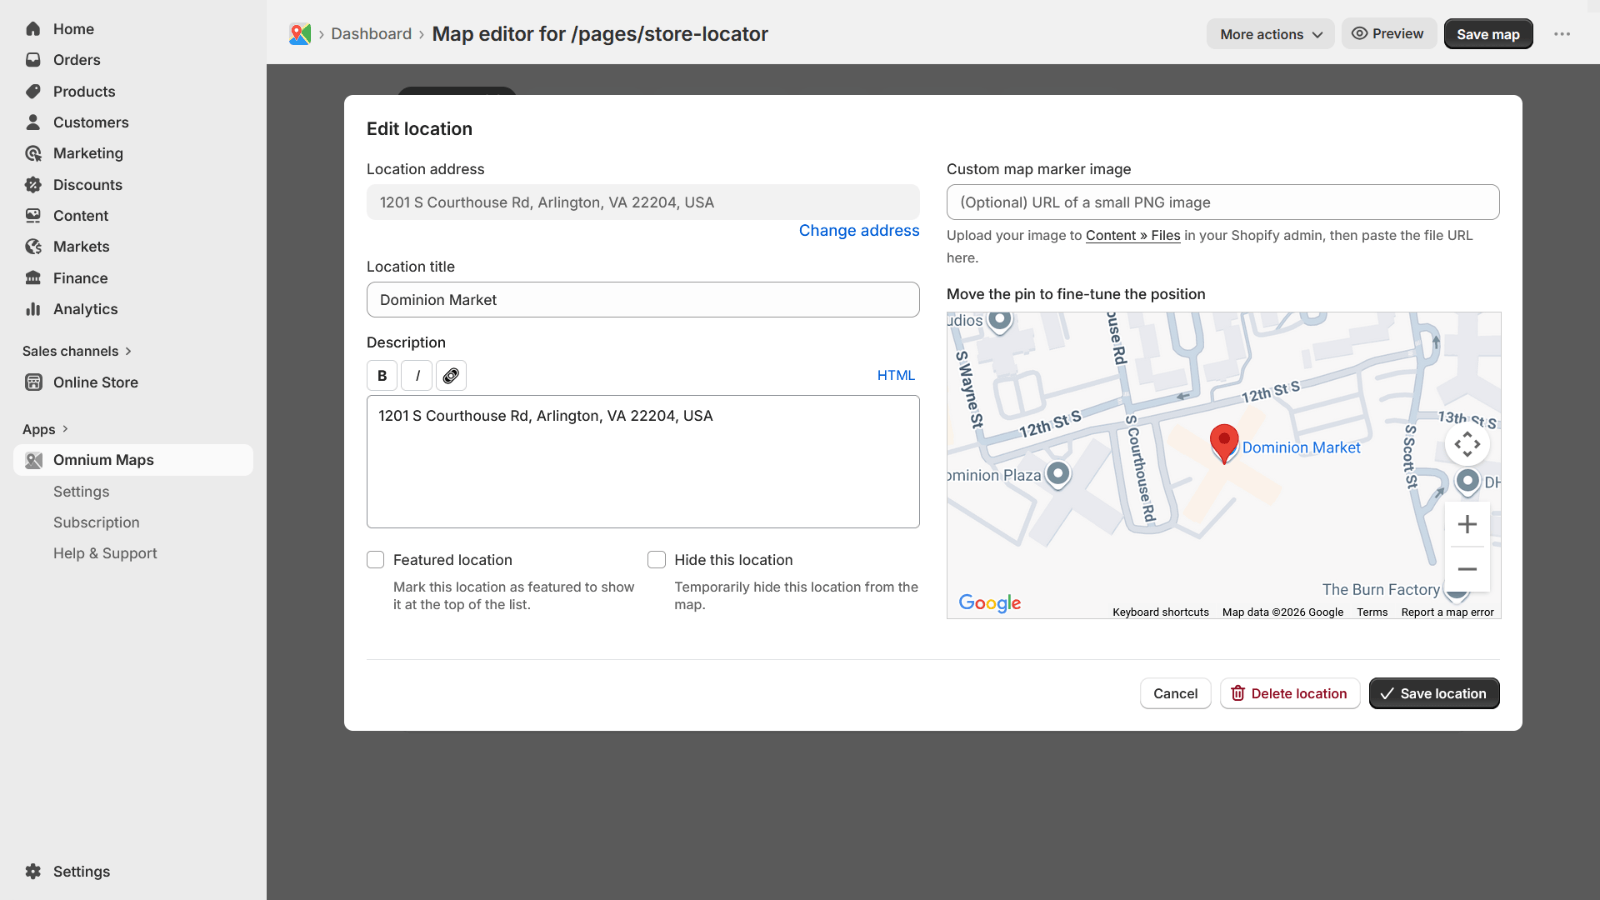1600x900 pixels.
Task: Open the Analytics section in the sidebar
Action: click(x=84, y=309)
